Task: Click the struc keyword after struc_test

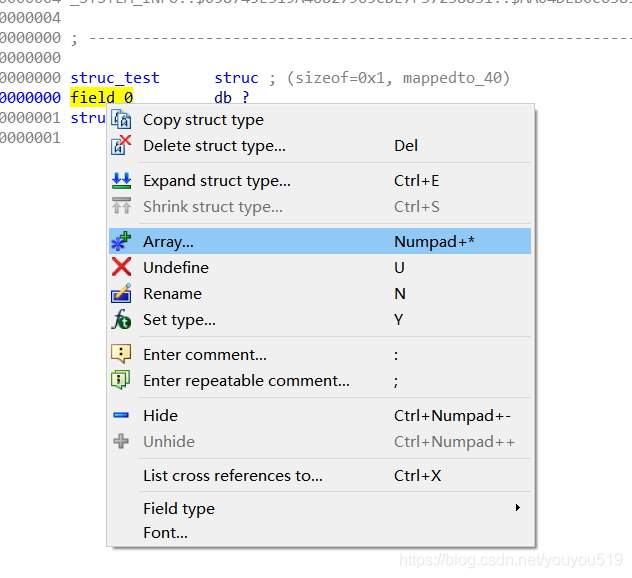Action: 236,77
